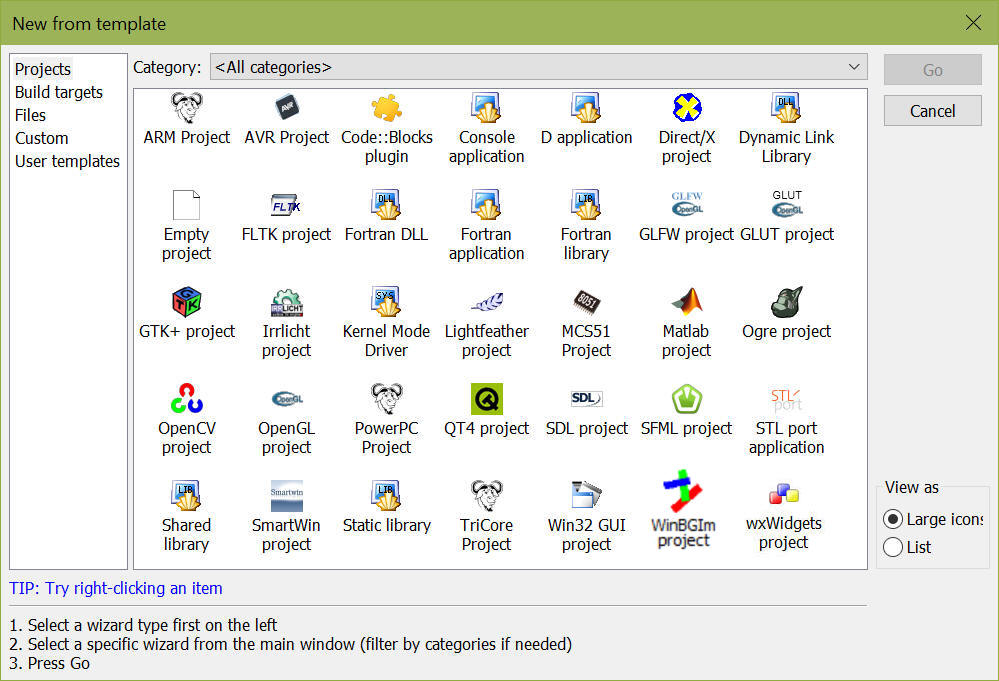Show User templates list
The width and height of the screenshot is (999, 681).
pyautogui.click(x=67, y=161)
